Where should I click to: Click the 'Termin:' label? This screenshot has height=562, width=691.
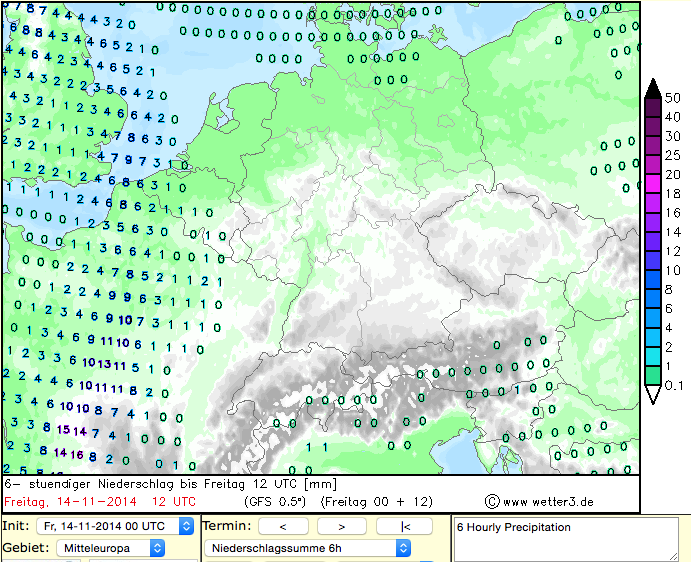point(227,526)
